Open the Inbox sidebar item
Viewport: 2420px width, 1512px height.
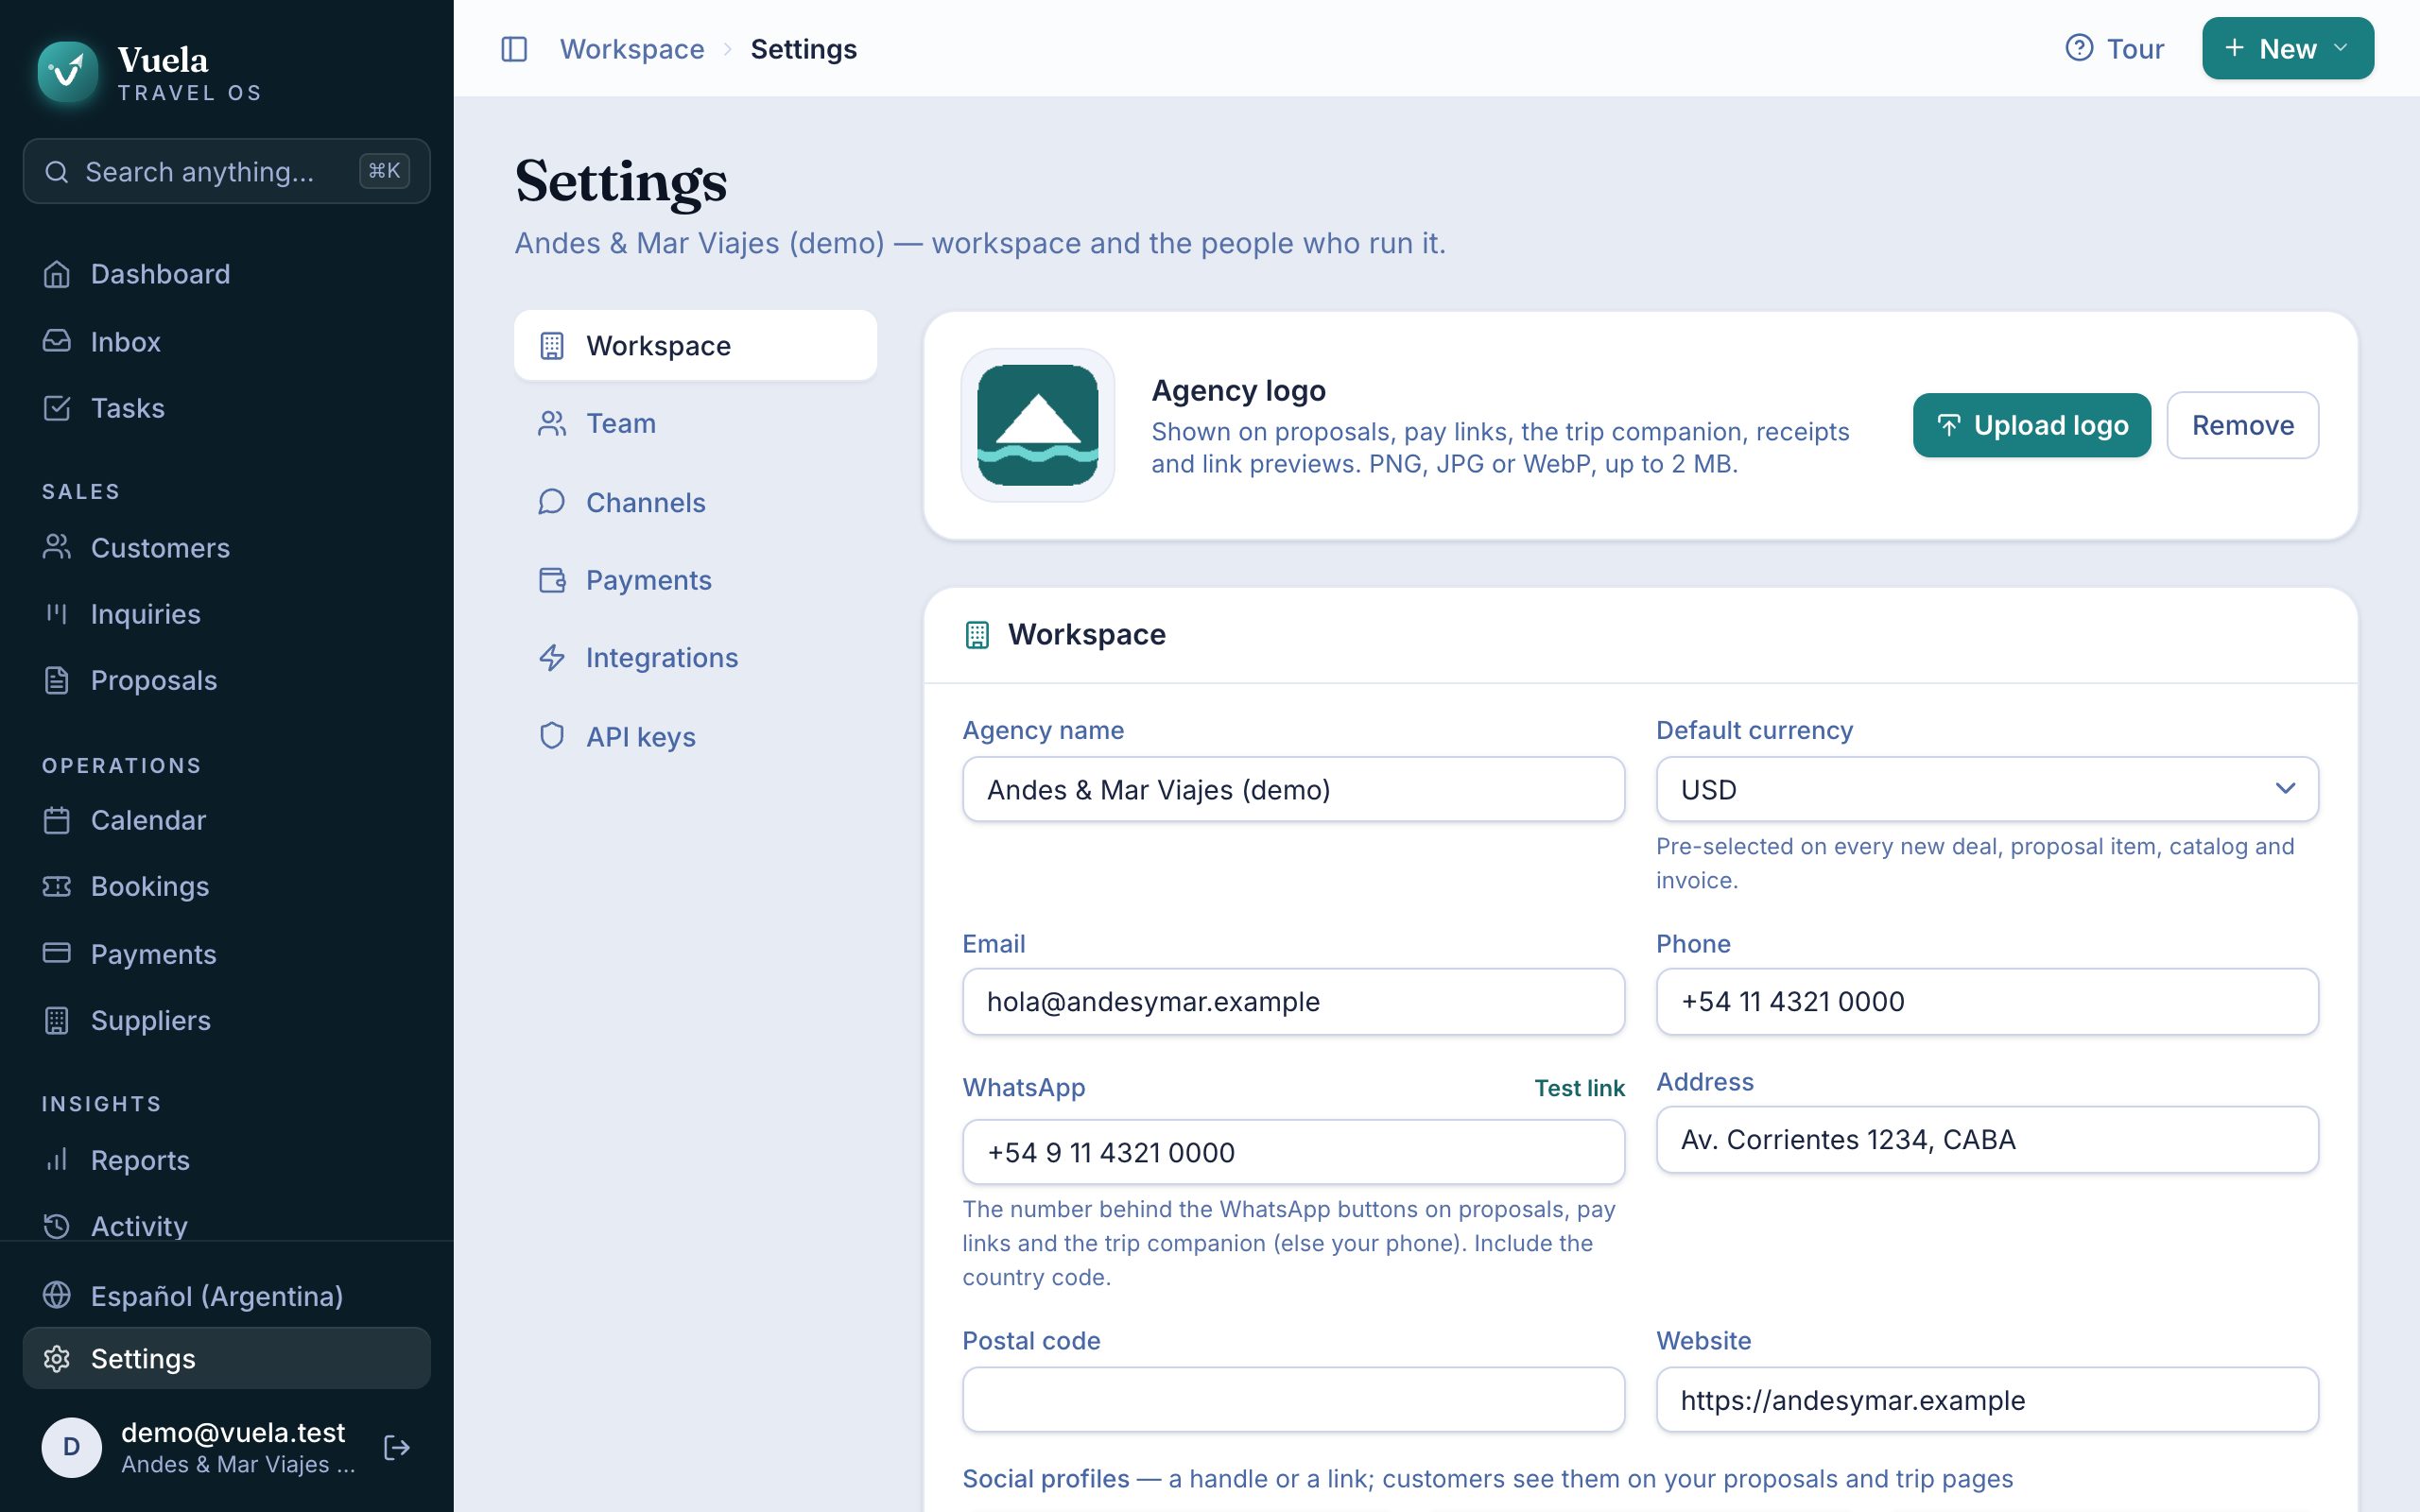pos(227,341)
